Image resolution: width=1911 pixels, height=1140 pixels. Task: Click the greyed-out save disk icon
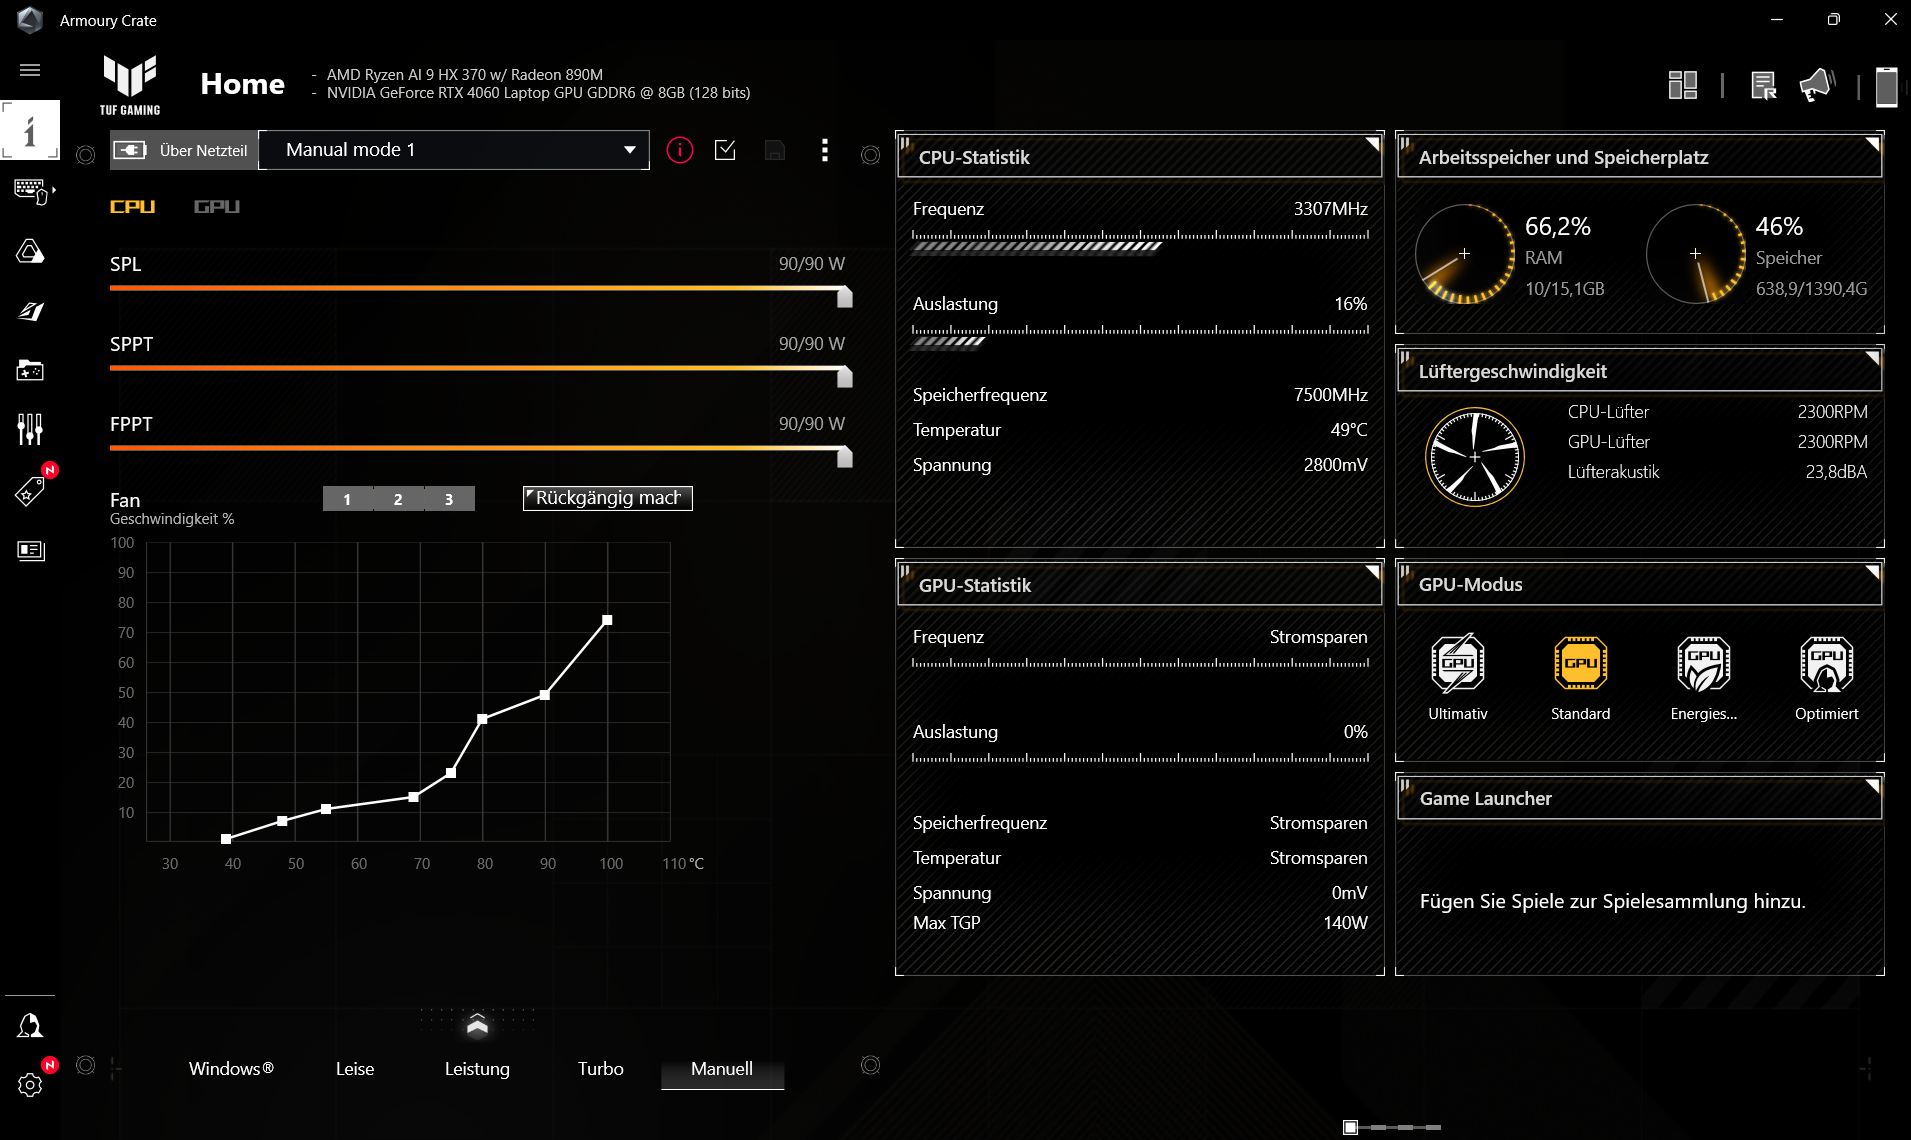(775, 150)
